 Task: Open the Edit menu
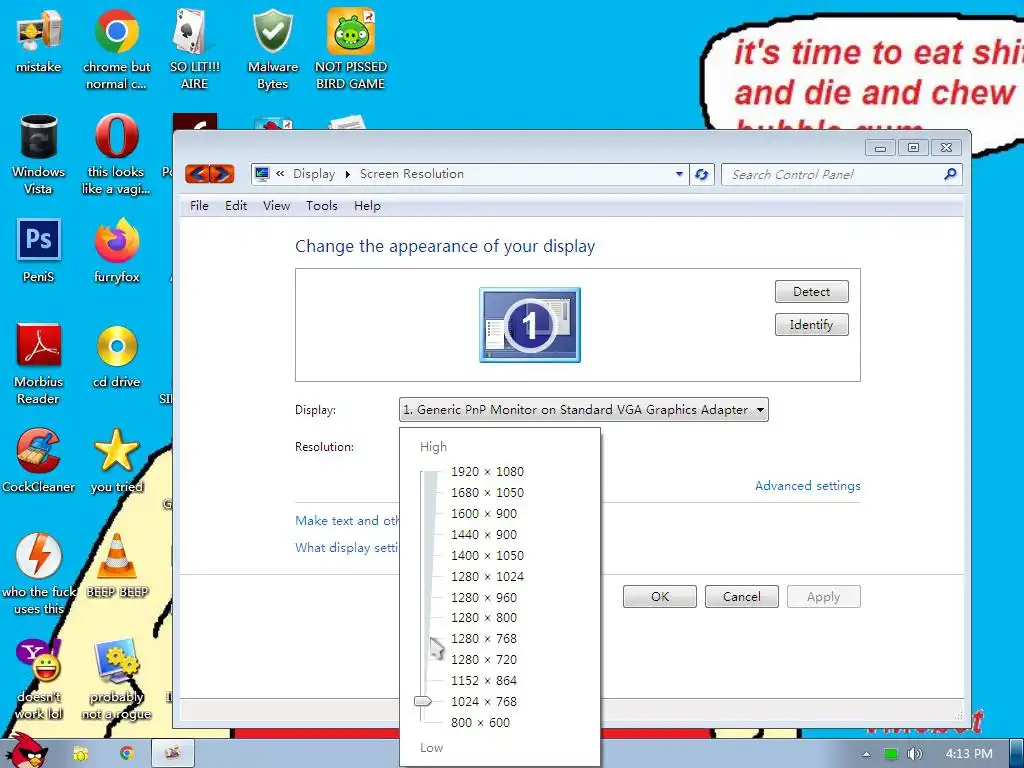coord(236,206)
